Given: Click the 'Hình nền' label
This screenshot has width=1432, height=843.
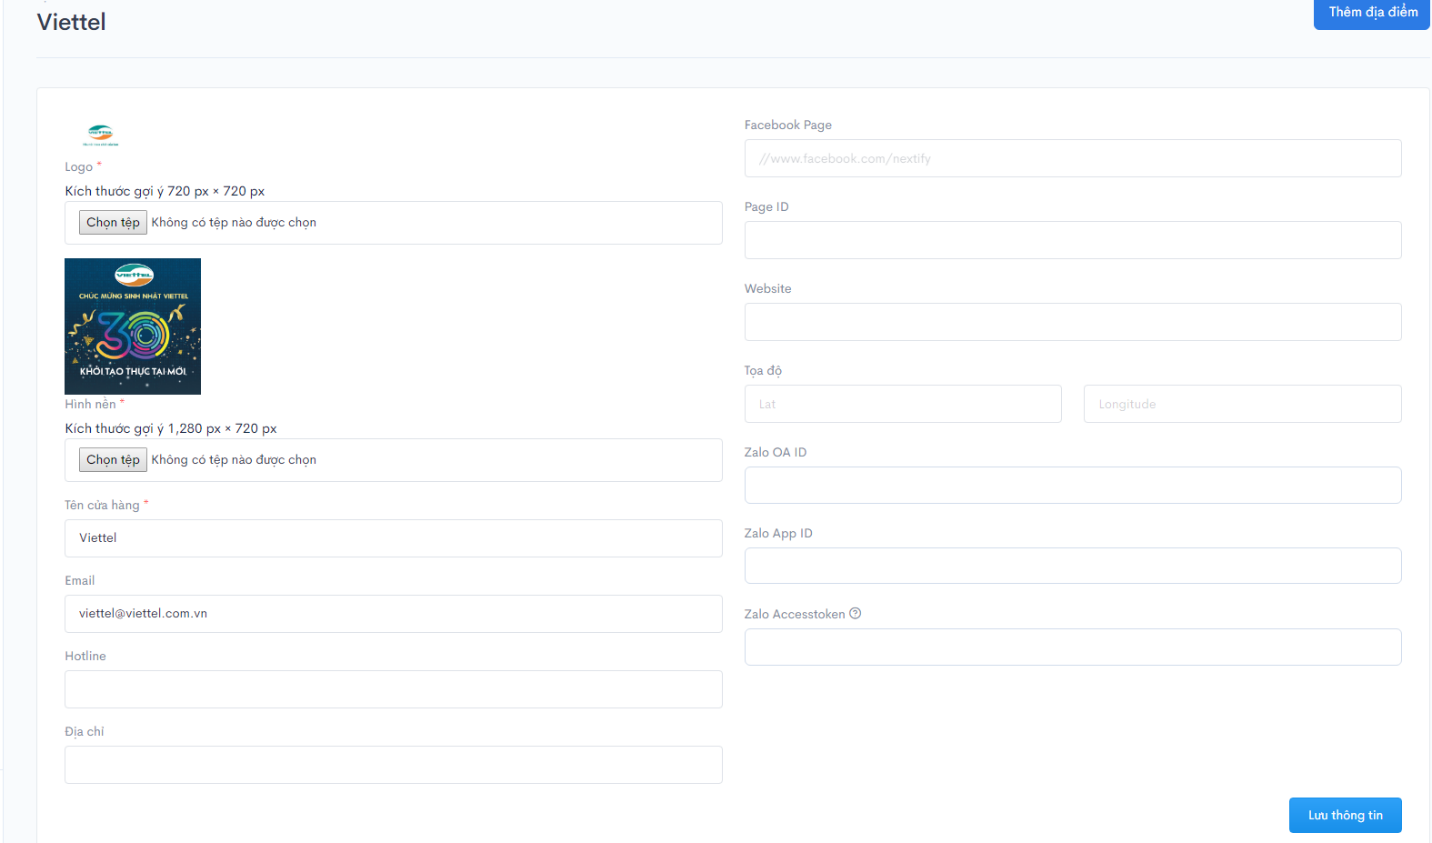Looking at the screenshot, I should click(x=90, y=404).
